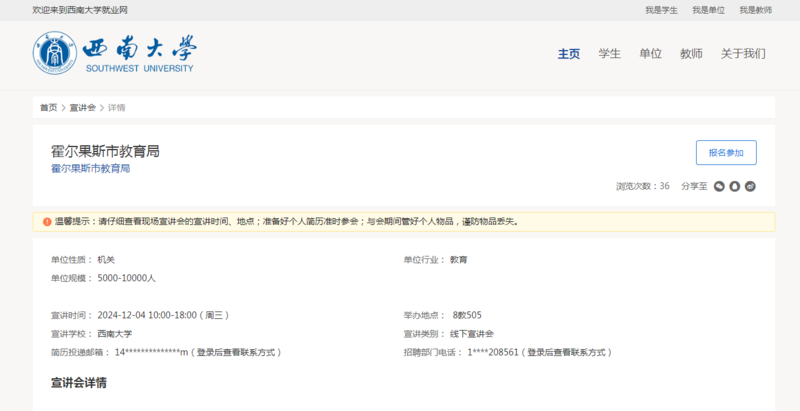
Task: Open 单位 in main navigation
Action: tap(651, 54)
